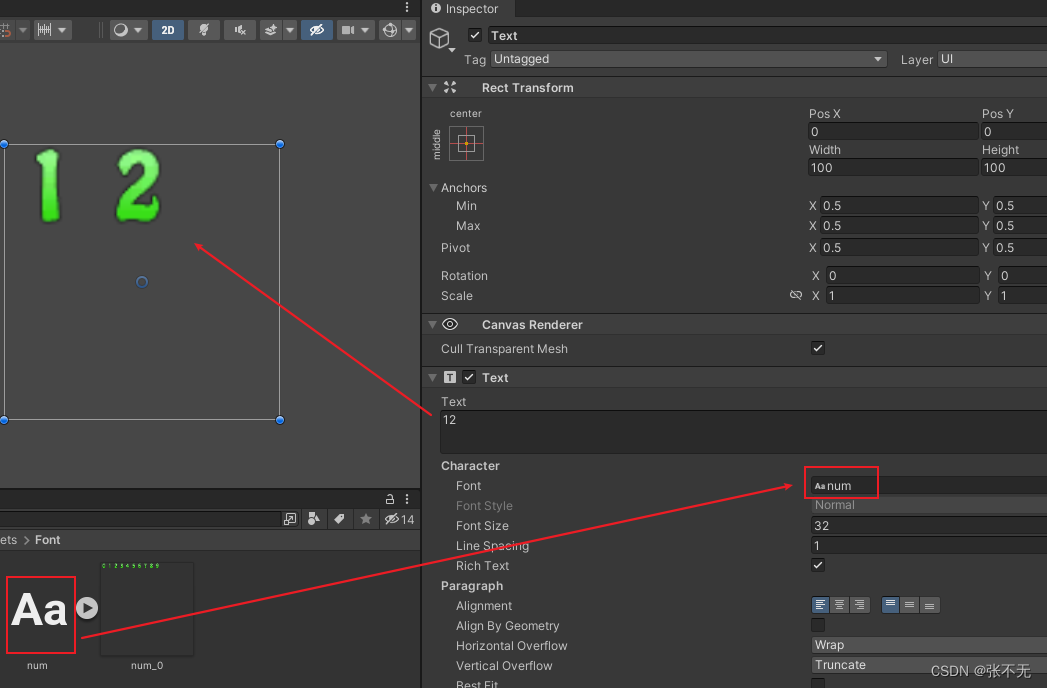1047x688 pixels.
Task: Select the num font asset thumbnail
Action: 40,612
